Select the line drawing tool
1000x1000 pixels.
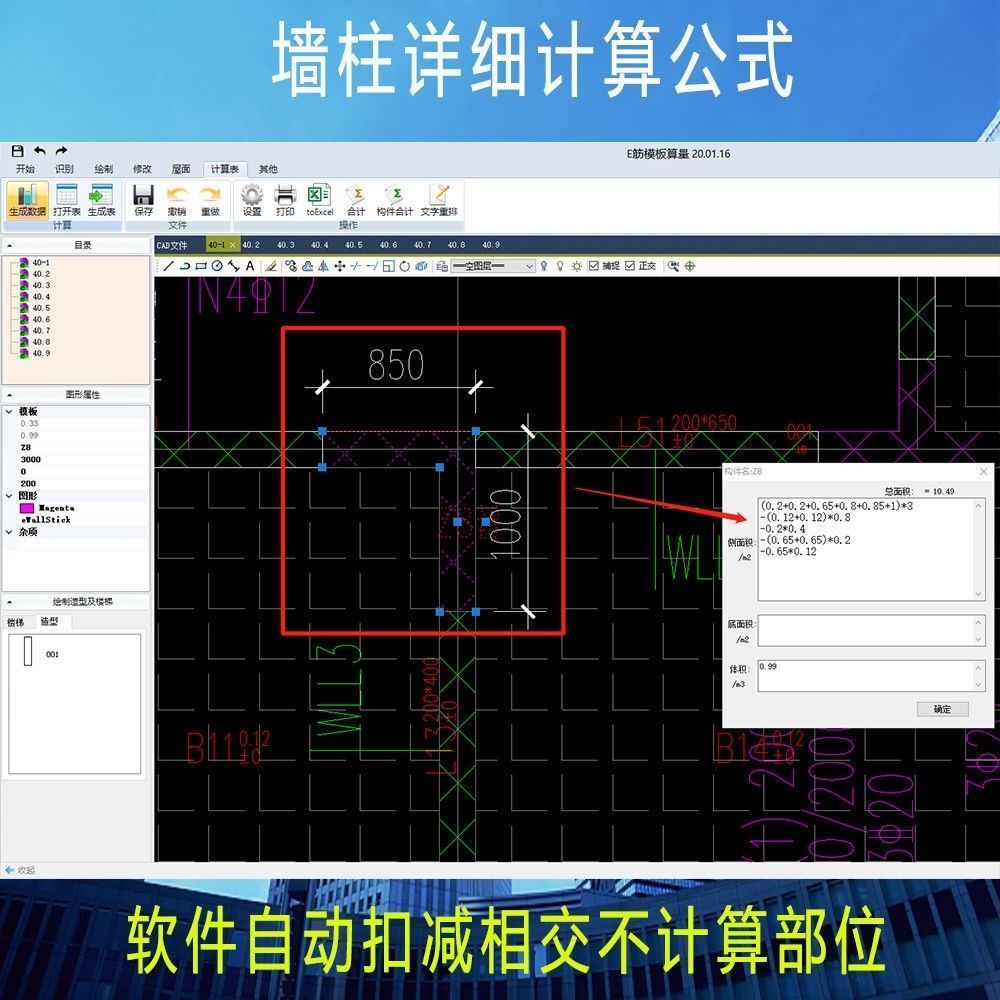pos(168,266)
